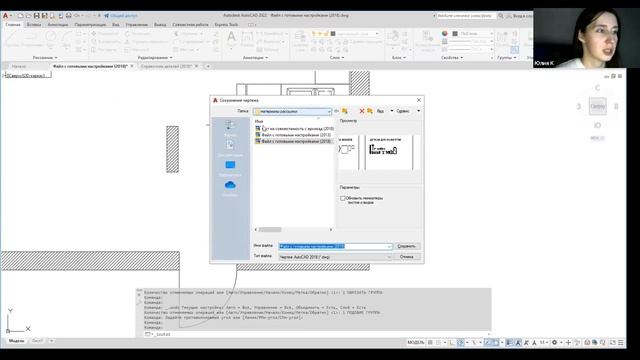This screenshot has height=360, width=640.
Task: Open History location in dialog sidebar
Action: 230,128
